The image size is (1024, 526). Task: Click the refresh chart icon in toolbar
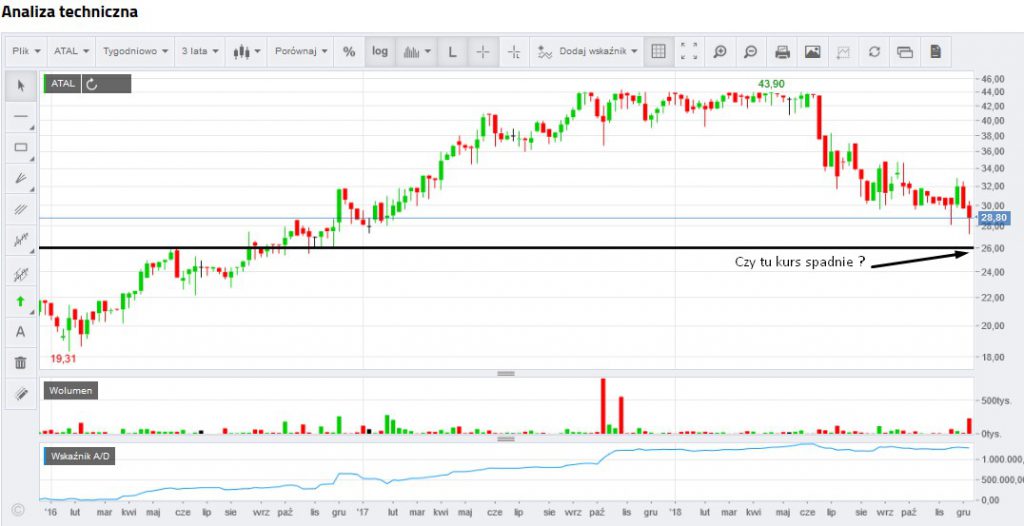point(874,51)
